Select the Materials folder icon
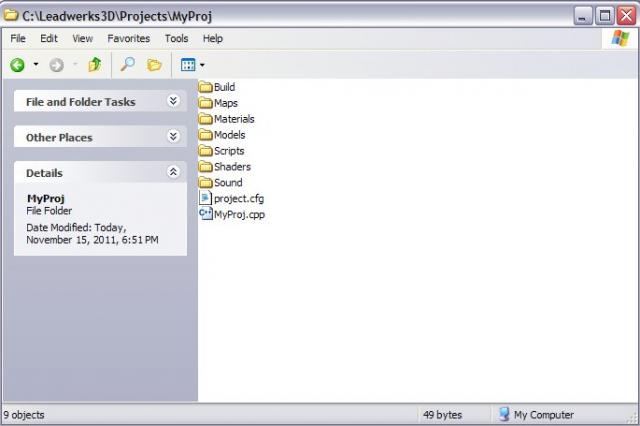The width and height of the screenshot is (640, 426). pos(206,119)
